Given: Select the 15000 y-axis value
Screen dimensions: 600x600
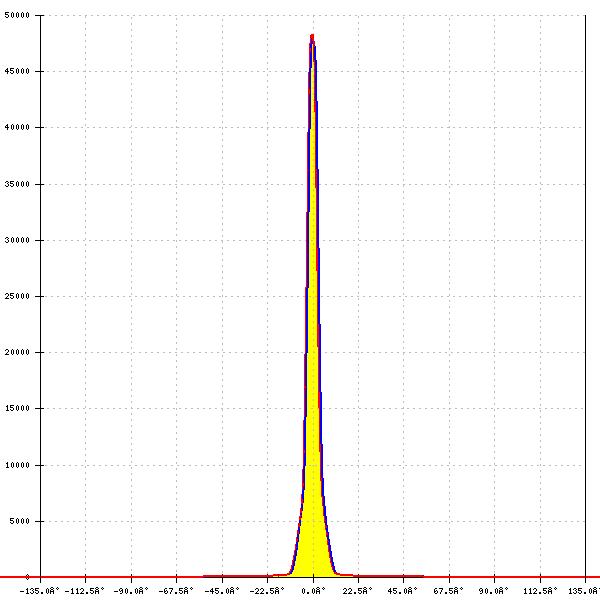Looking at the screenshot, I should [17, 408].
